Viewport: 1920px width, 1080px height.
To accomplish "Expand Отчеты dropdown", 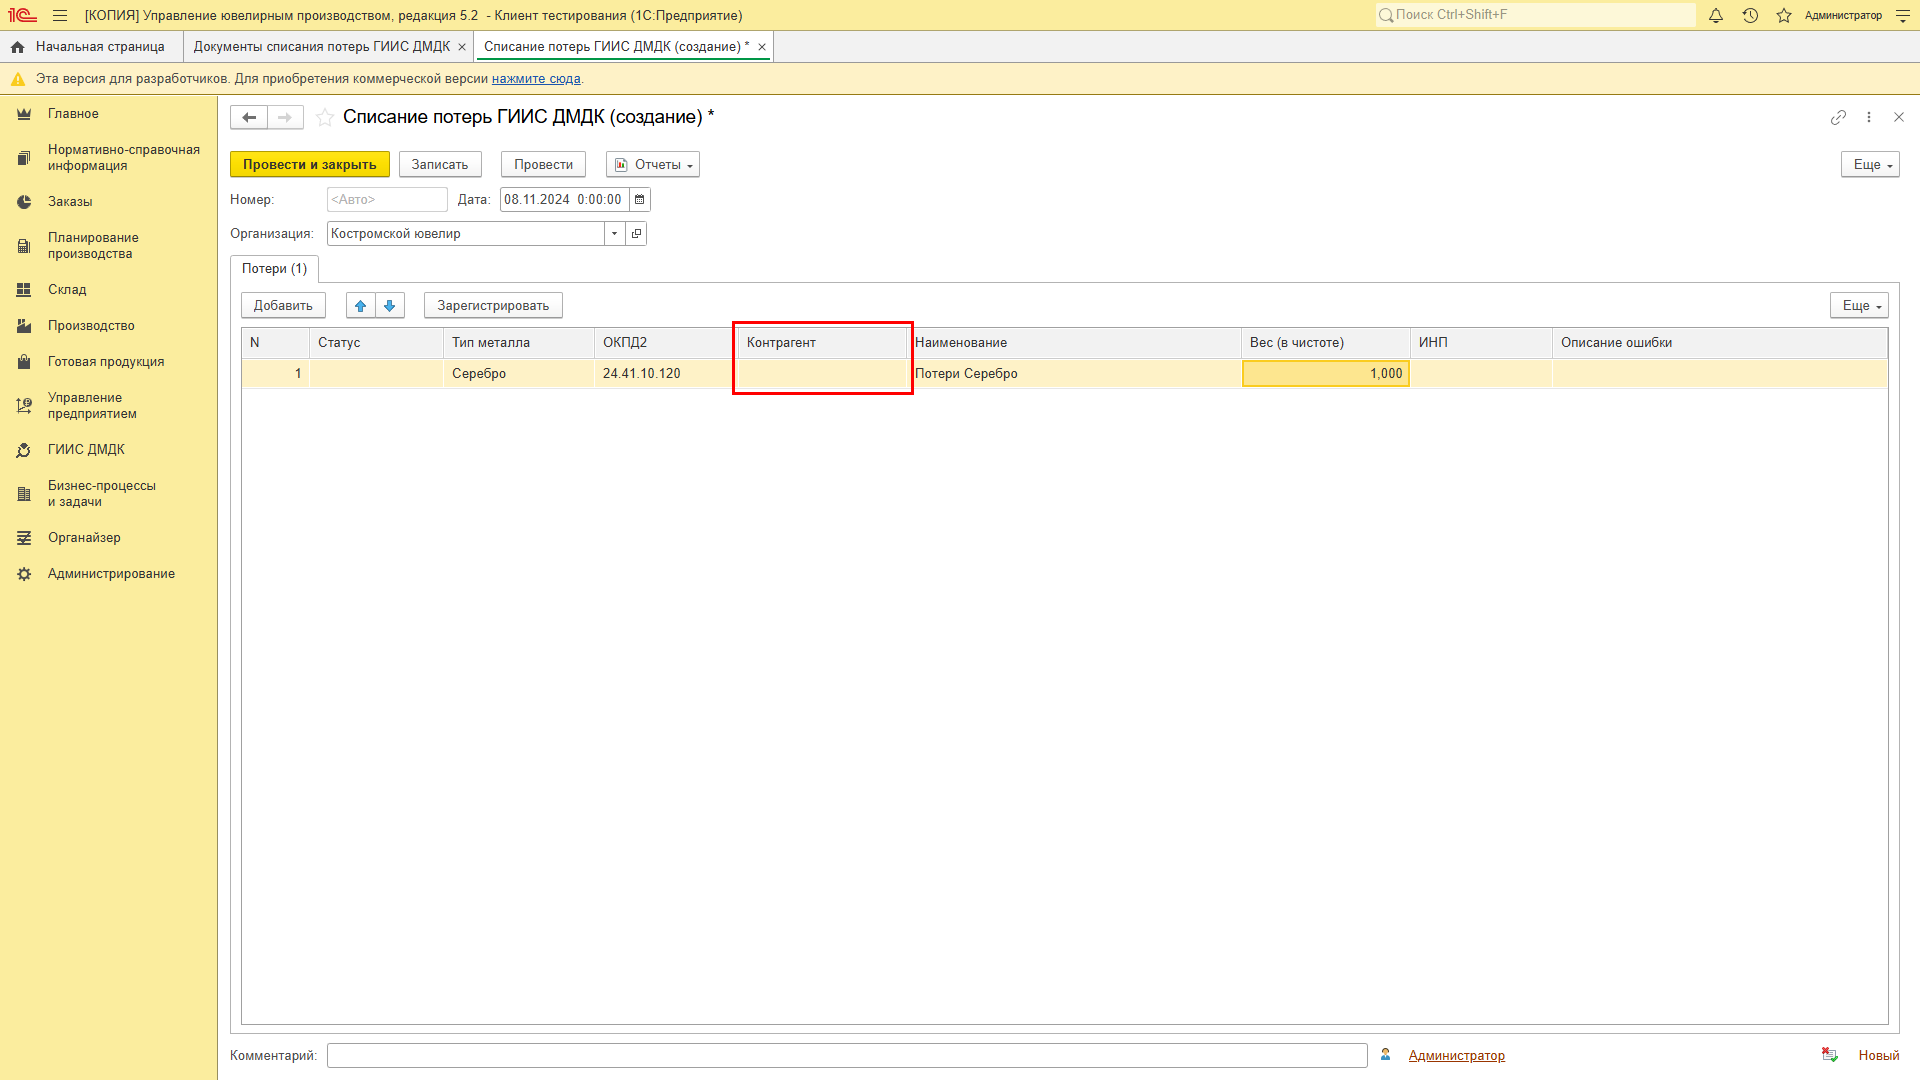I will pos(653,165).
